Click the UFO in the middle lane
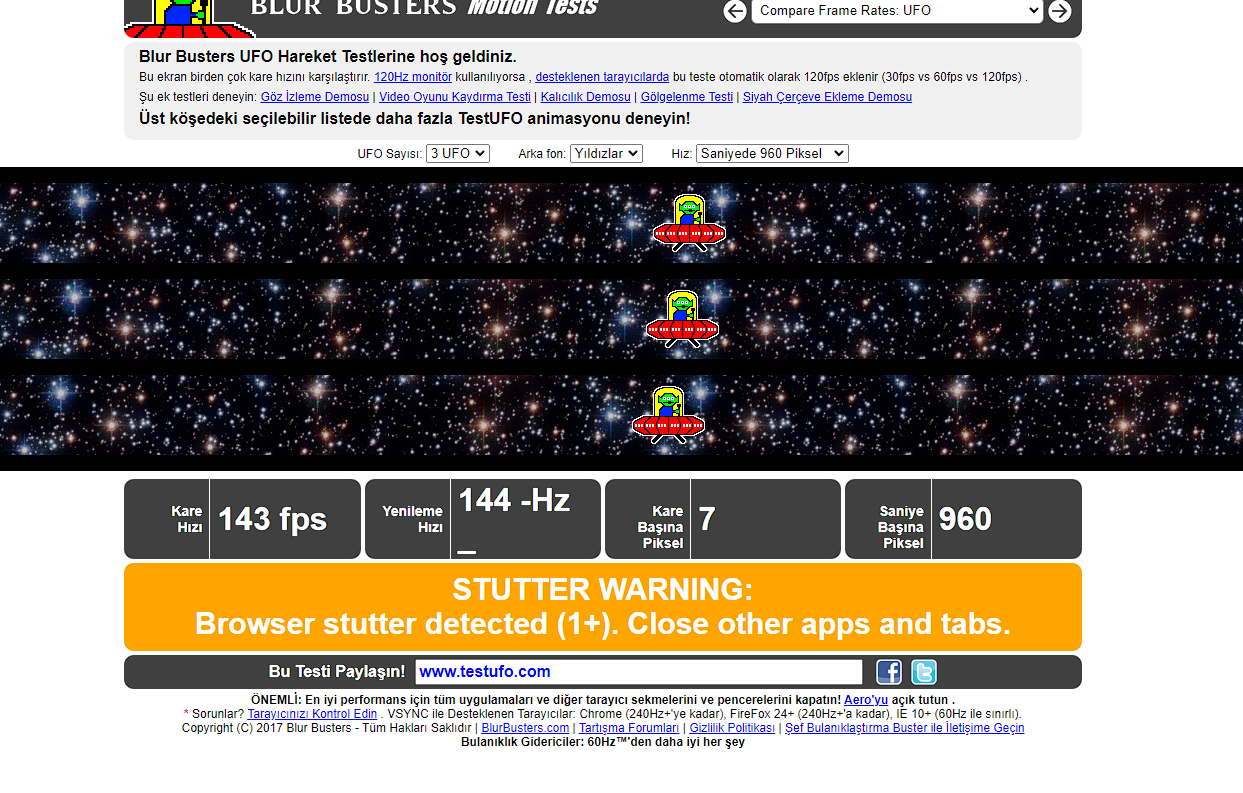 (682, 318)
